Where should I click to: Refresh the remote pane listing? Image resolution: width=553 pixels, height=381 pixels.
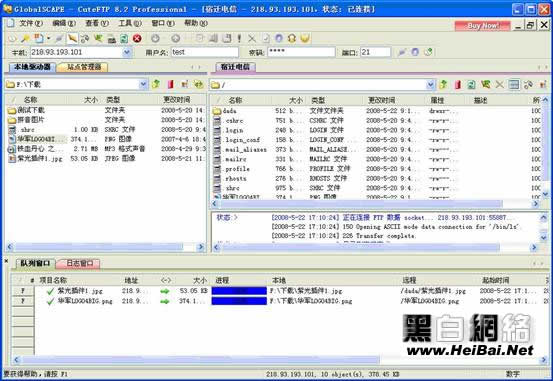(x=472, y=85)
